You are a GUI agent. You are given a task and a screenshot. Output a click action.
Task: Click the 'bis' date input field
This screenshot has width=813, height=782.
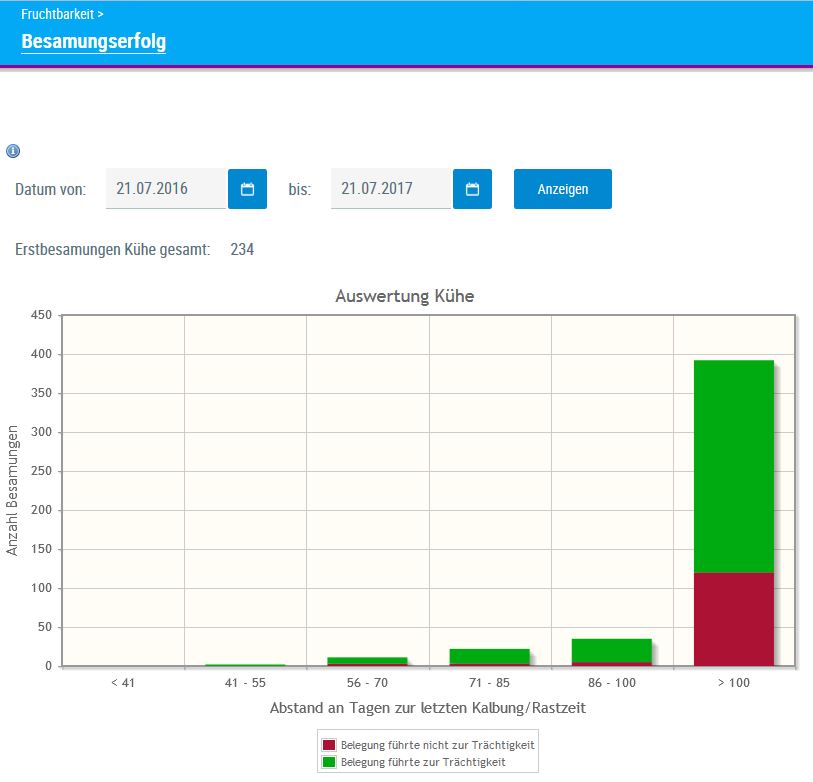coord(391,188)
